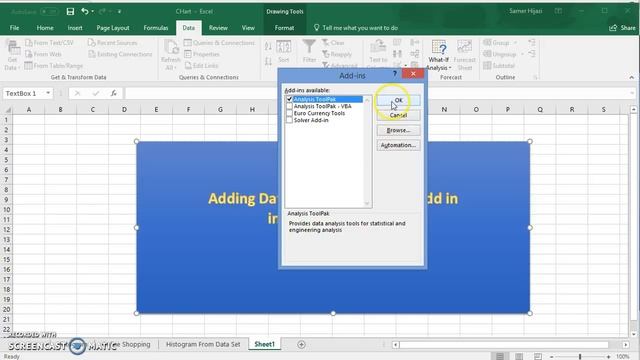640x360 pixels.
Task: Open Existing Connections
Action: click(x=120, y=54)
